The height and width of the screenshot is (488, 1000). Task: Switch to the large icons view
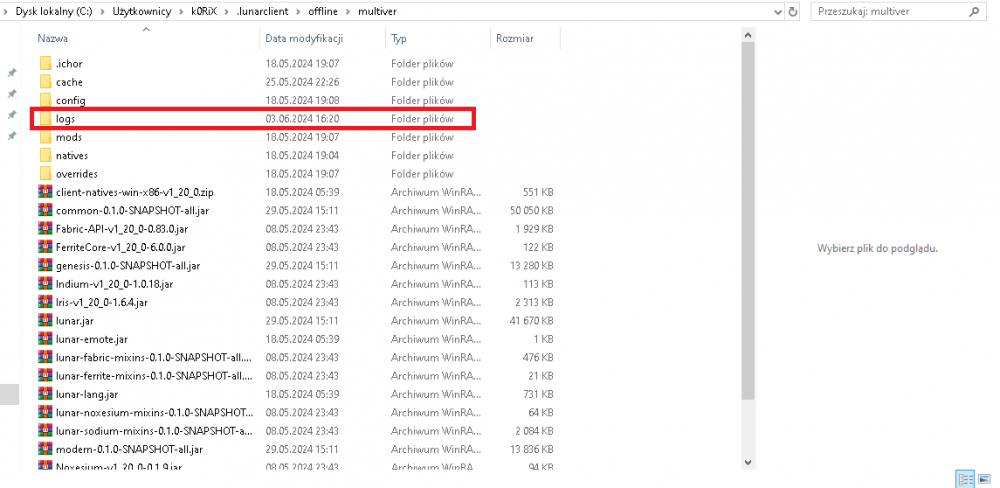coord(984,479)
